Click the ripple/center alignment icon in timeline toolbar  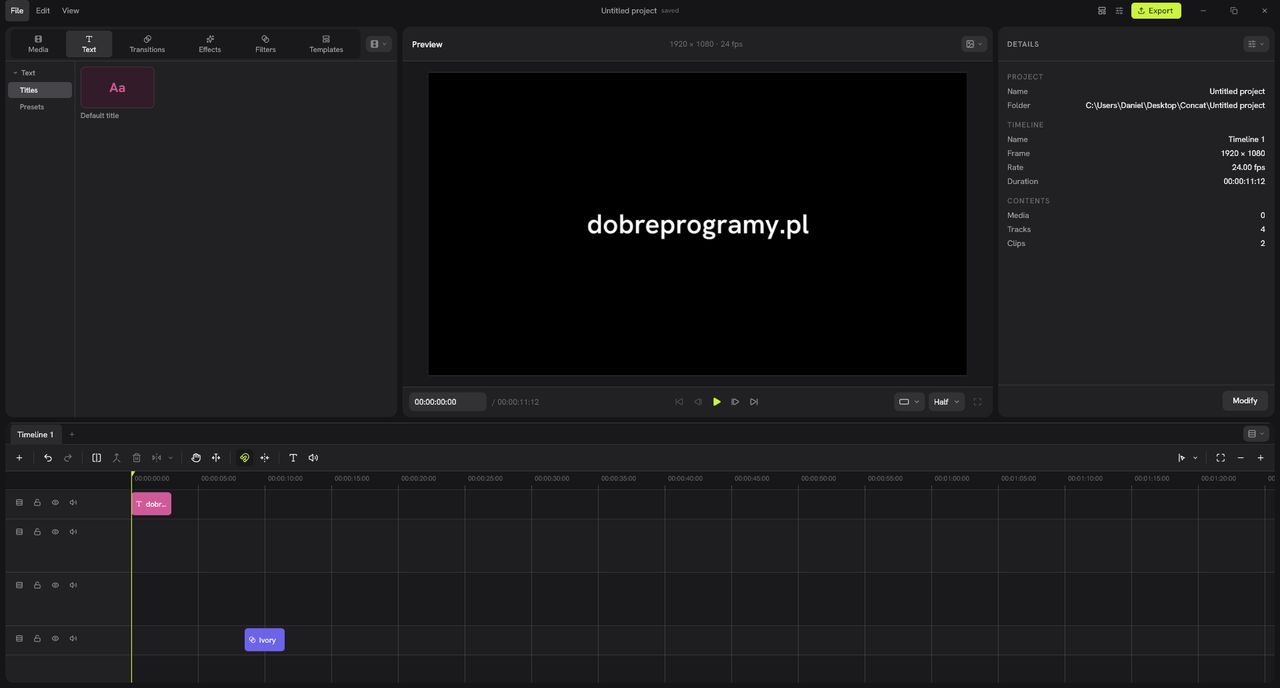(265, 458)
